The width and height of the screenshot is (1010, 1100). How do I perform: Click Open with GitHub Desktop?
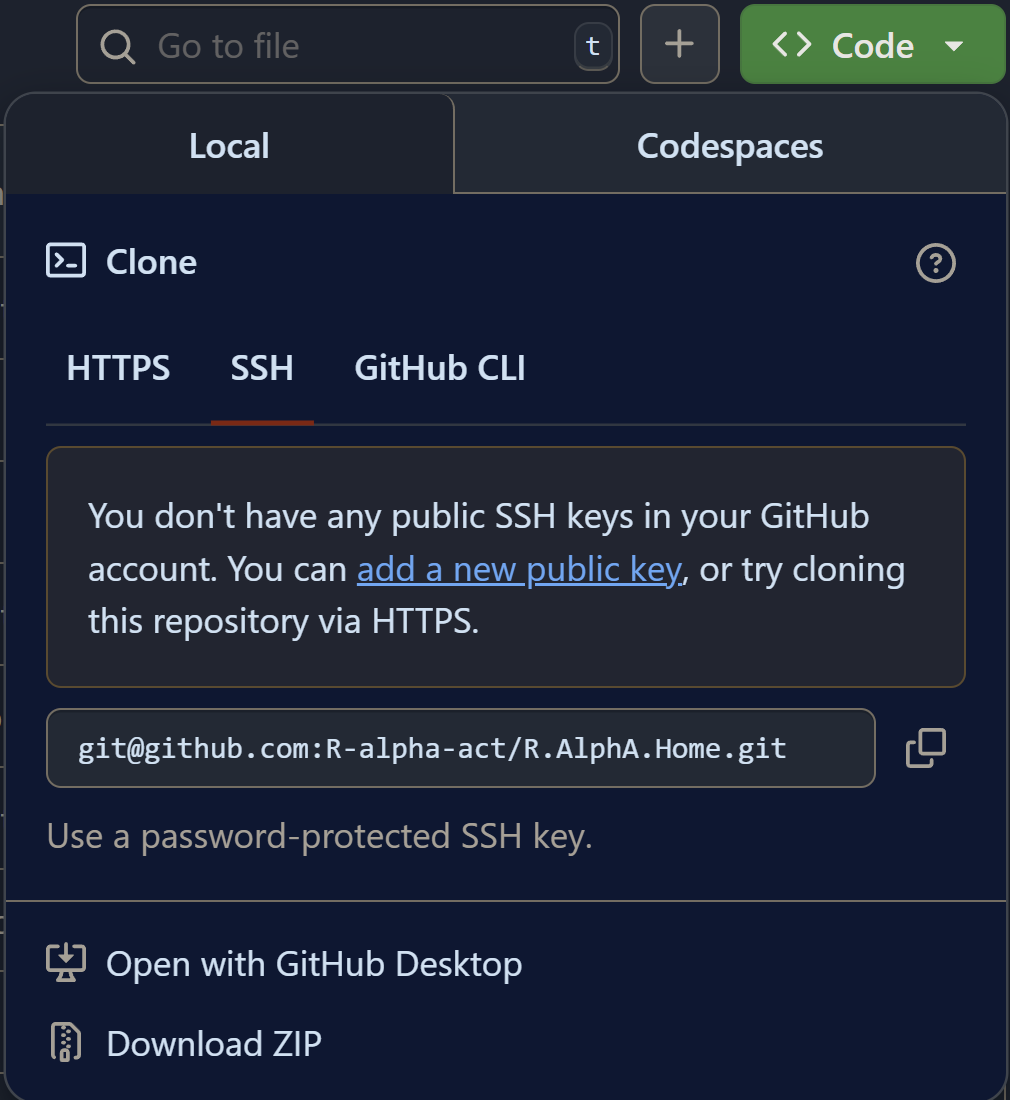click(314, 964)
